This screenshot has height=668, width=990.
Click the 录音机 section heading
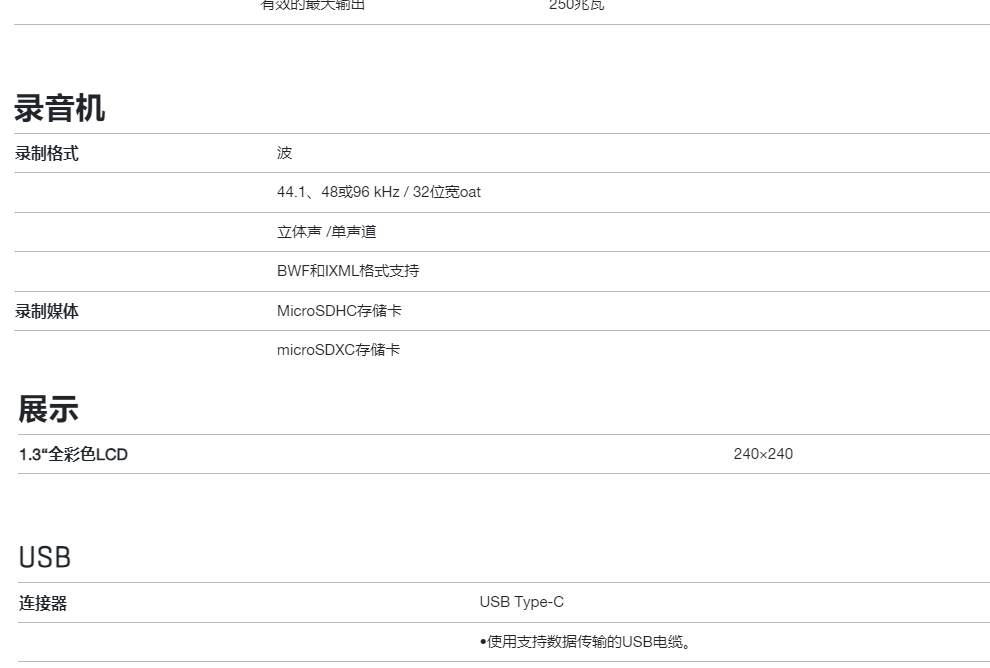tap(59, 108)
